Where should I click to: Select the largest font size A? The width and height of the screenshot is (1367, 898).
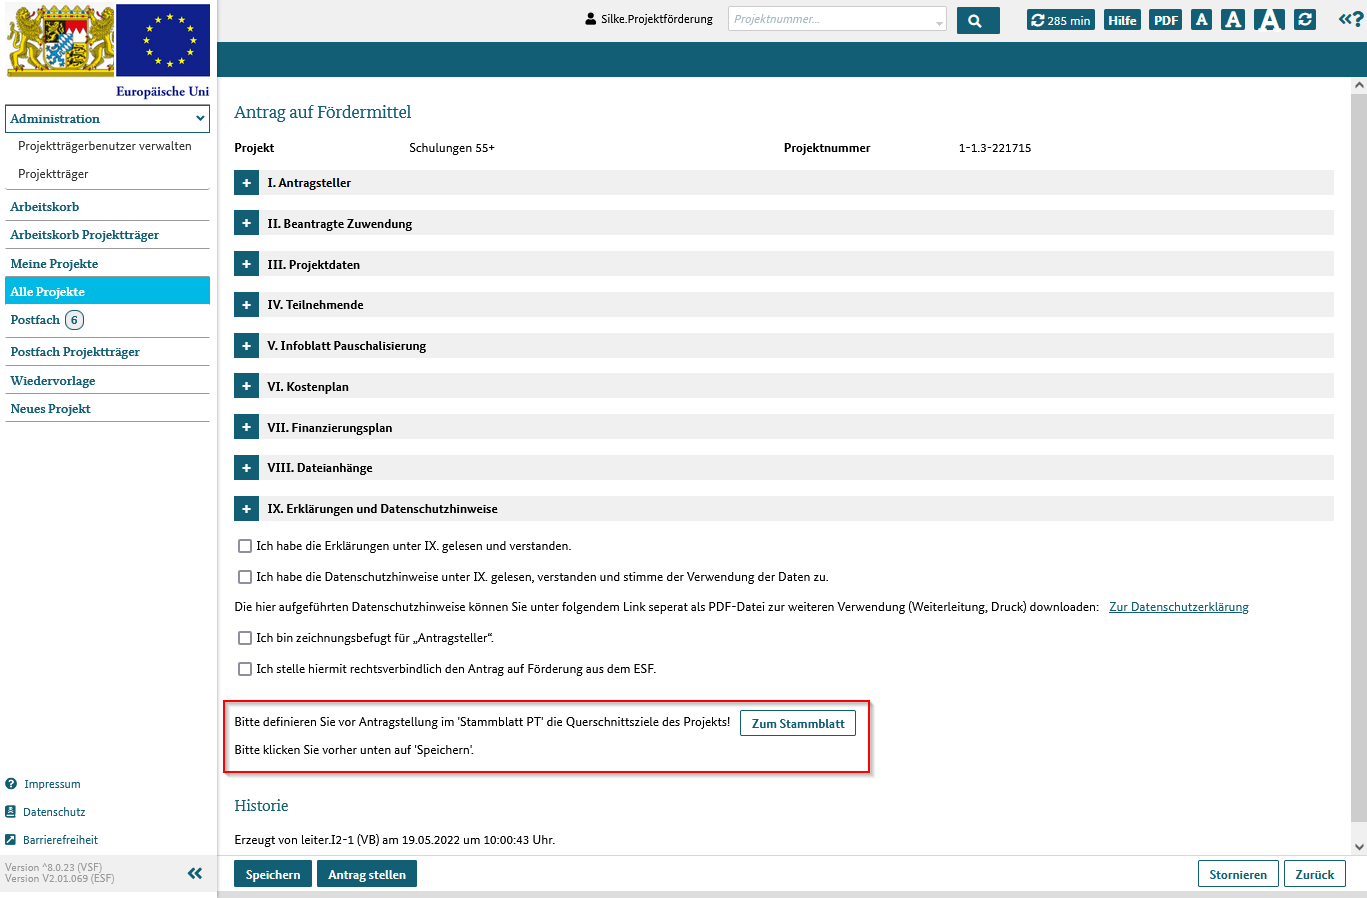pyautogui.click(x=1269, y=20)
